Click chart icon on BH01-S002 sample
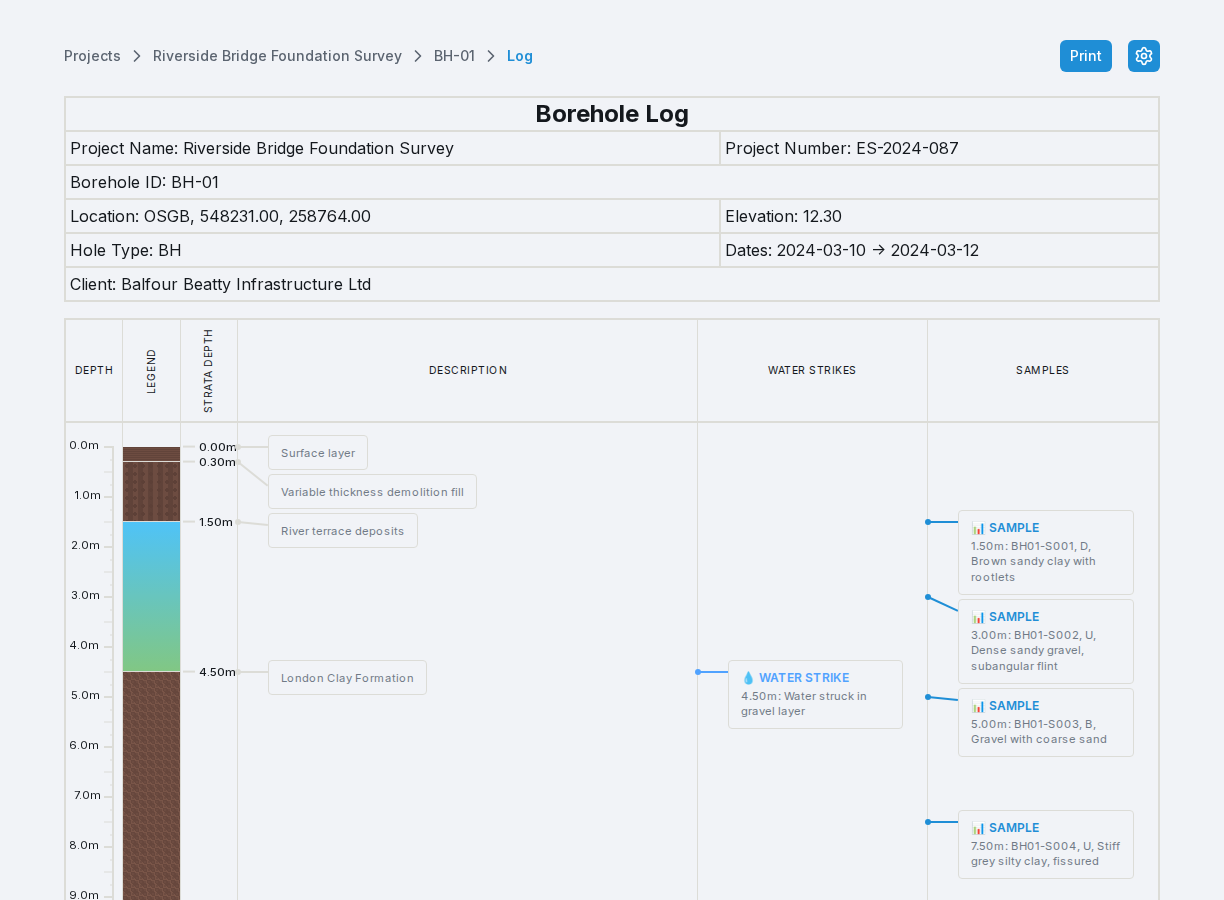The height and width of the screenshot is (900, 1224). click(x=978, y=617)
